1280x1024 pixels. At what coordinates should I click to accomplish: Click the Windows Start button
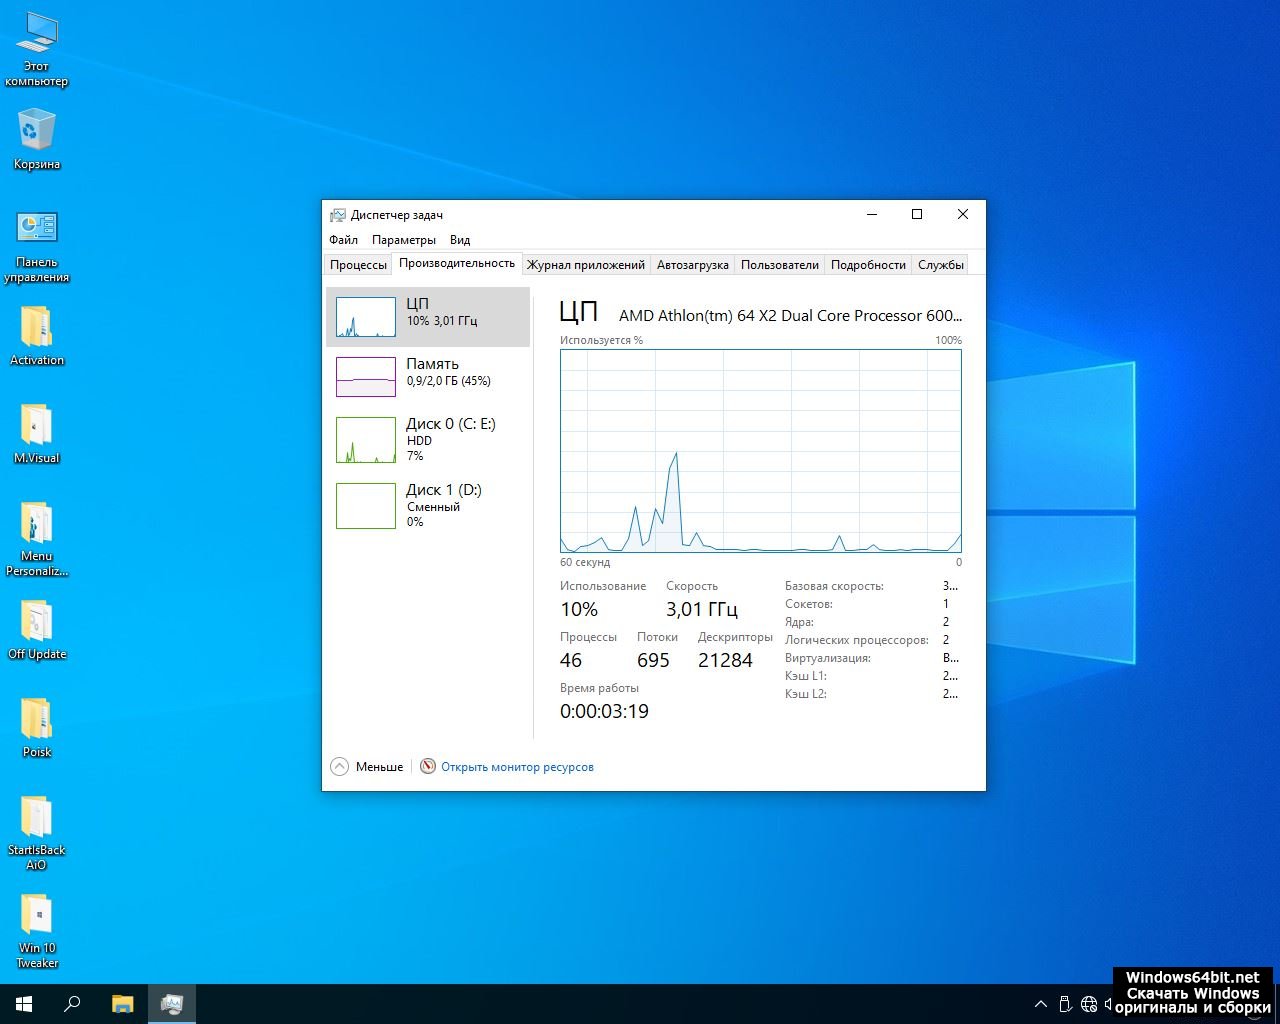[24, 1004]
